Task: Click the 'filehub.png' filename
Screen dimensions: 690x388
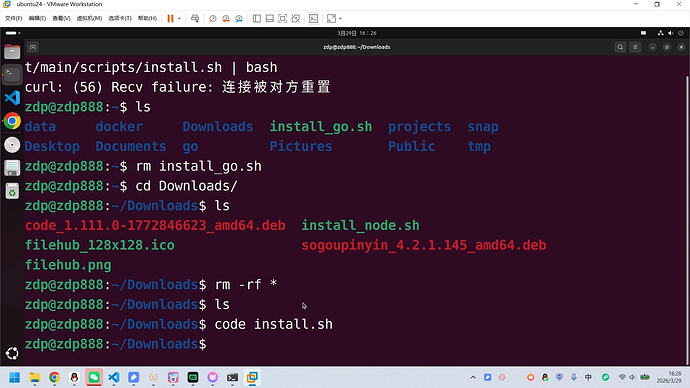Action: (x=68, y=265)
